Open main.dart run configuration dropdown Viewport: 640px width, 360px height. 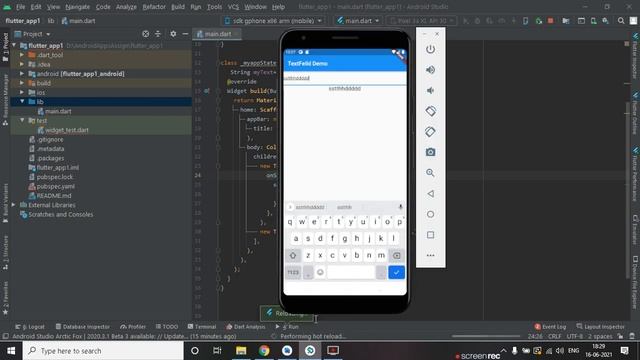click(358, 20)
